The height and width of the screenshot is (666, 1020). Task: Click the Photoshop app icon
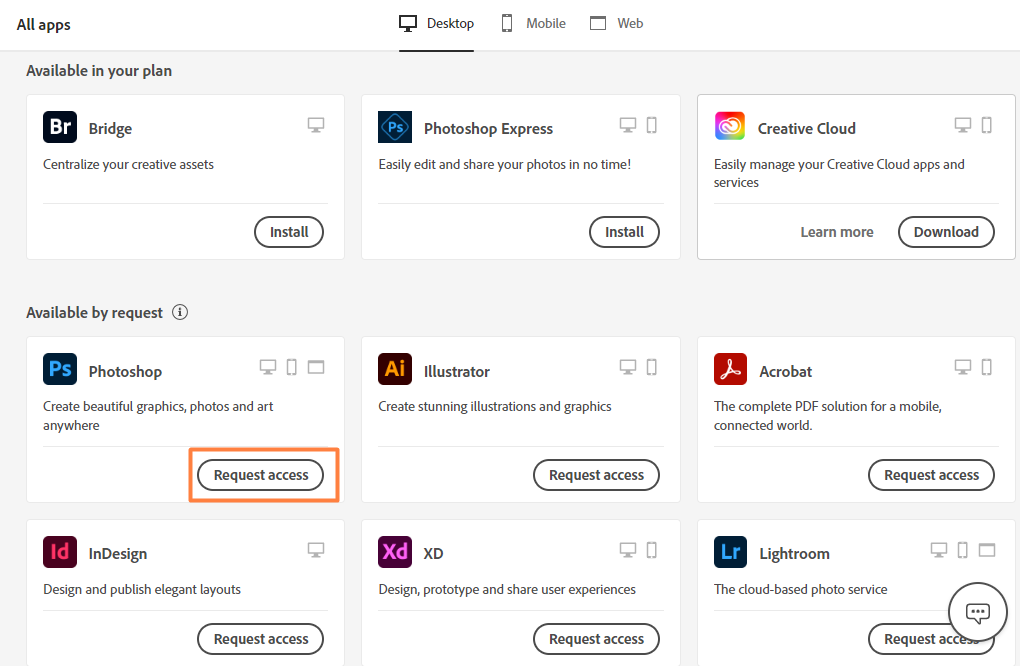pos(59,369)
